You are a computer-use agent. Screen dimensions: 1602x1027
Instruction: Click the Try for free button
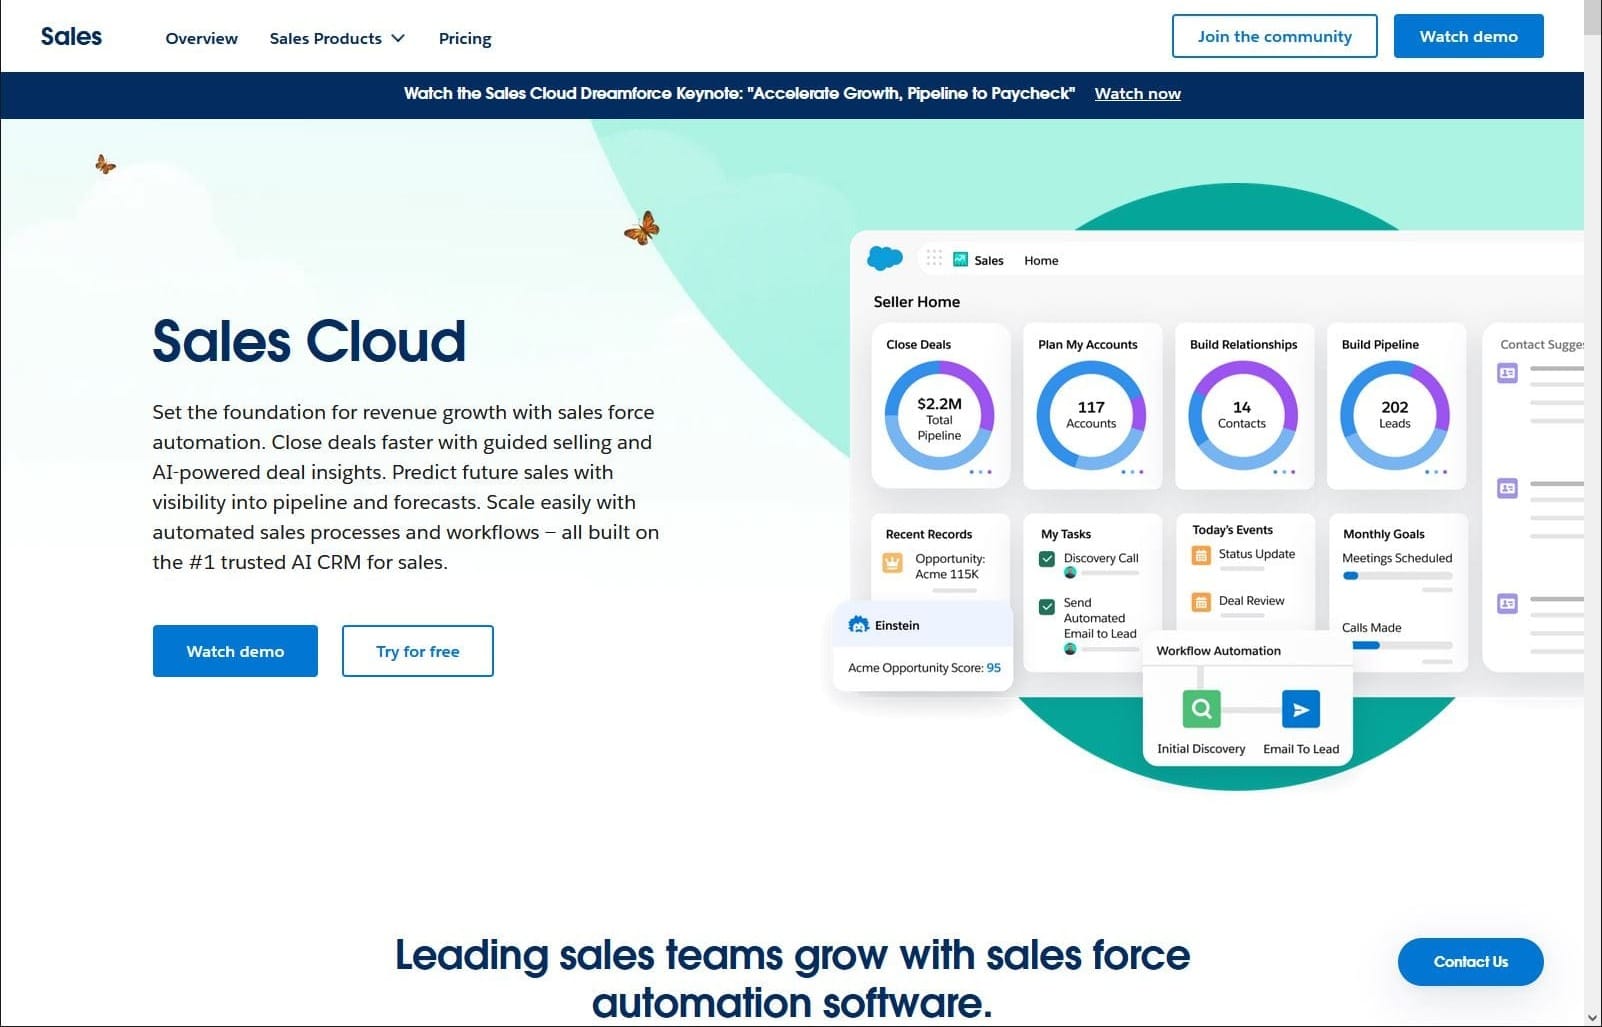(x=417, y=651)
